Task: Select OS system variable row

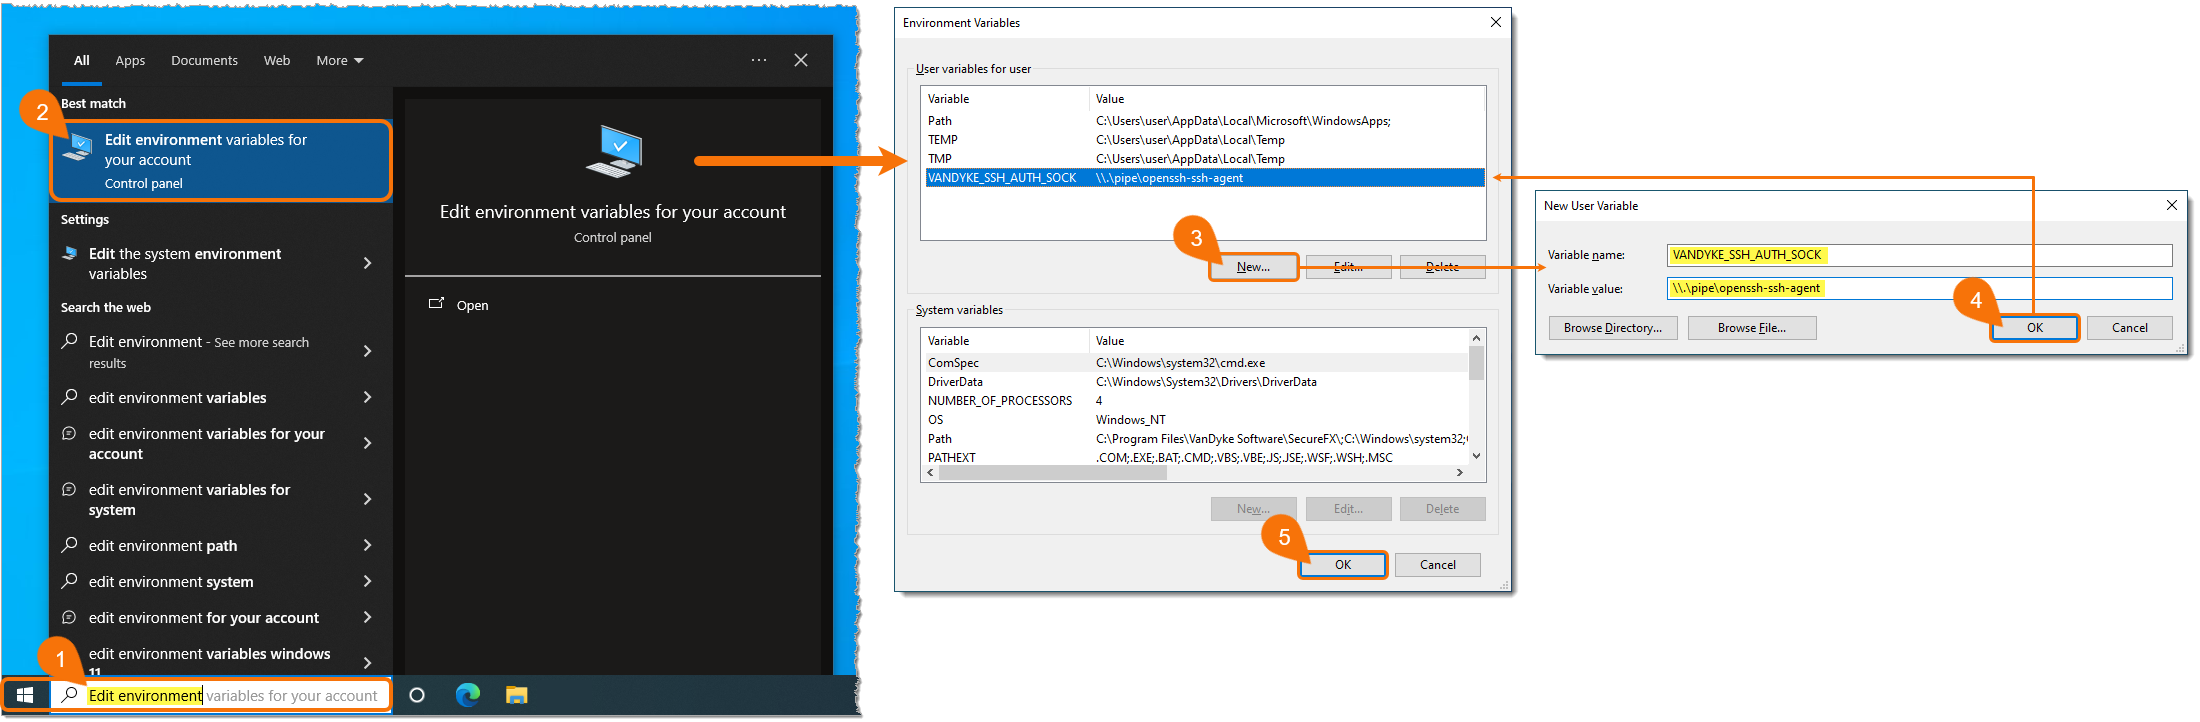Action: click(1195, 420)
